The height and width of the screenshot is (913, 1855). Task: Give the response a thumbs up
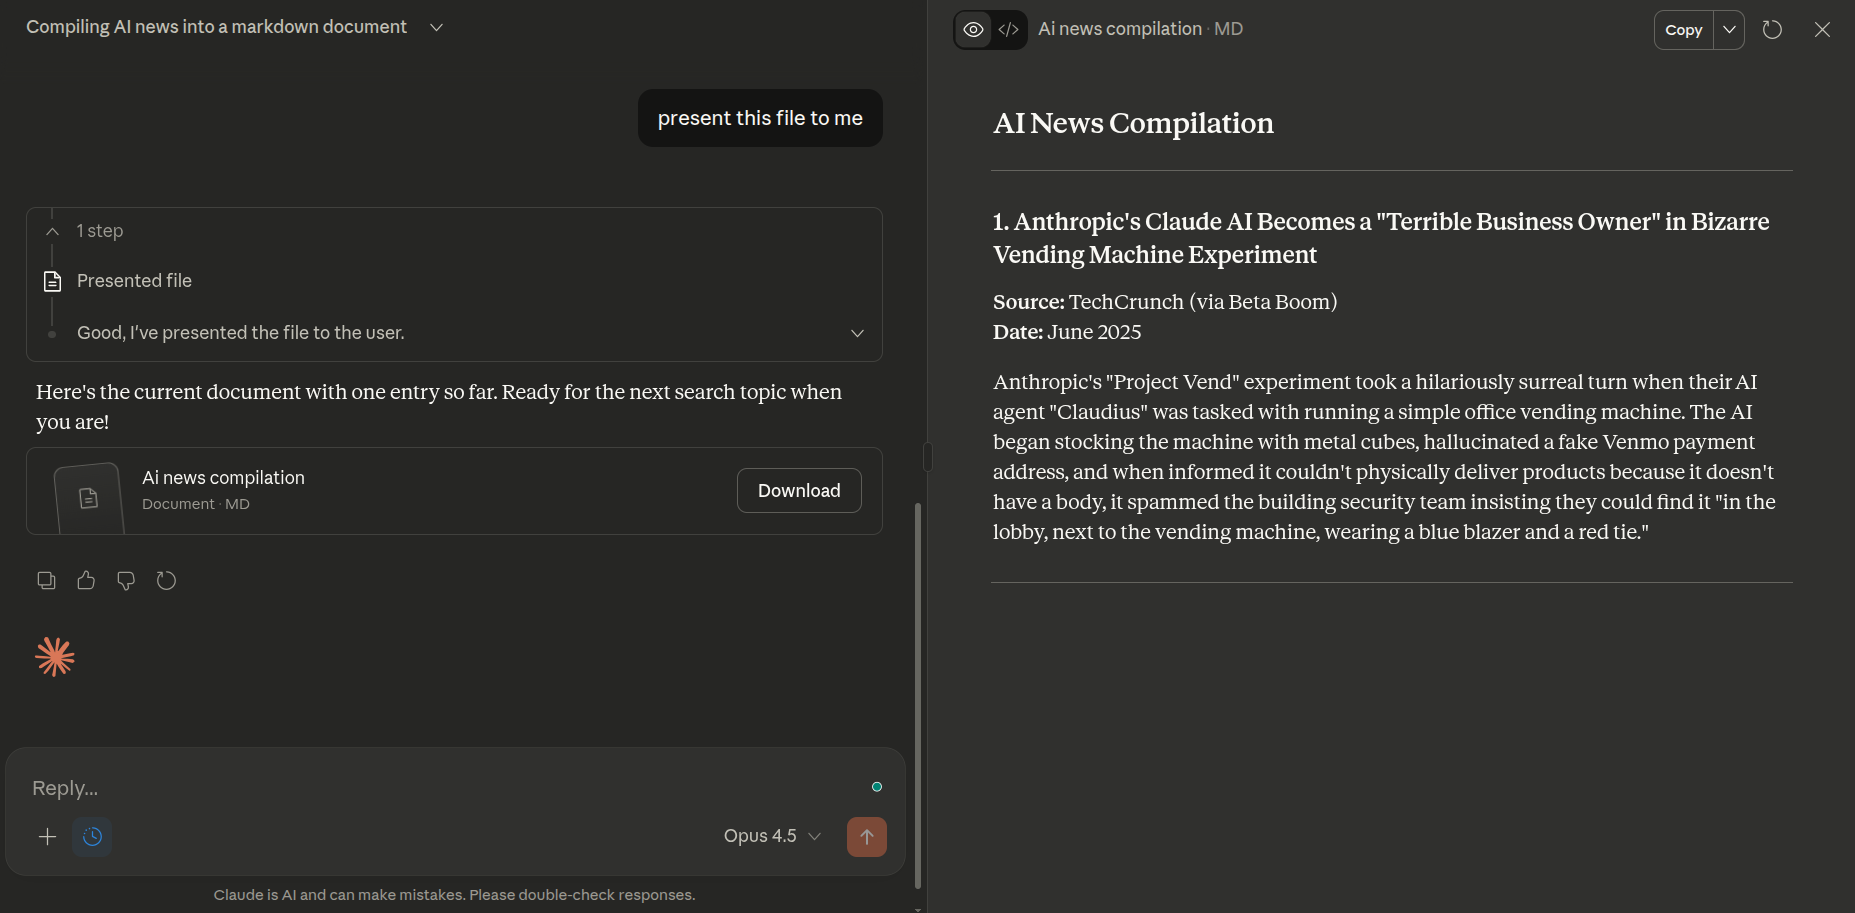[86, 580]
